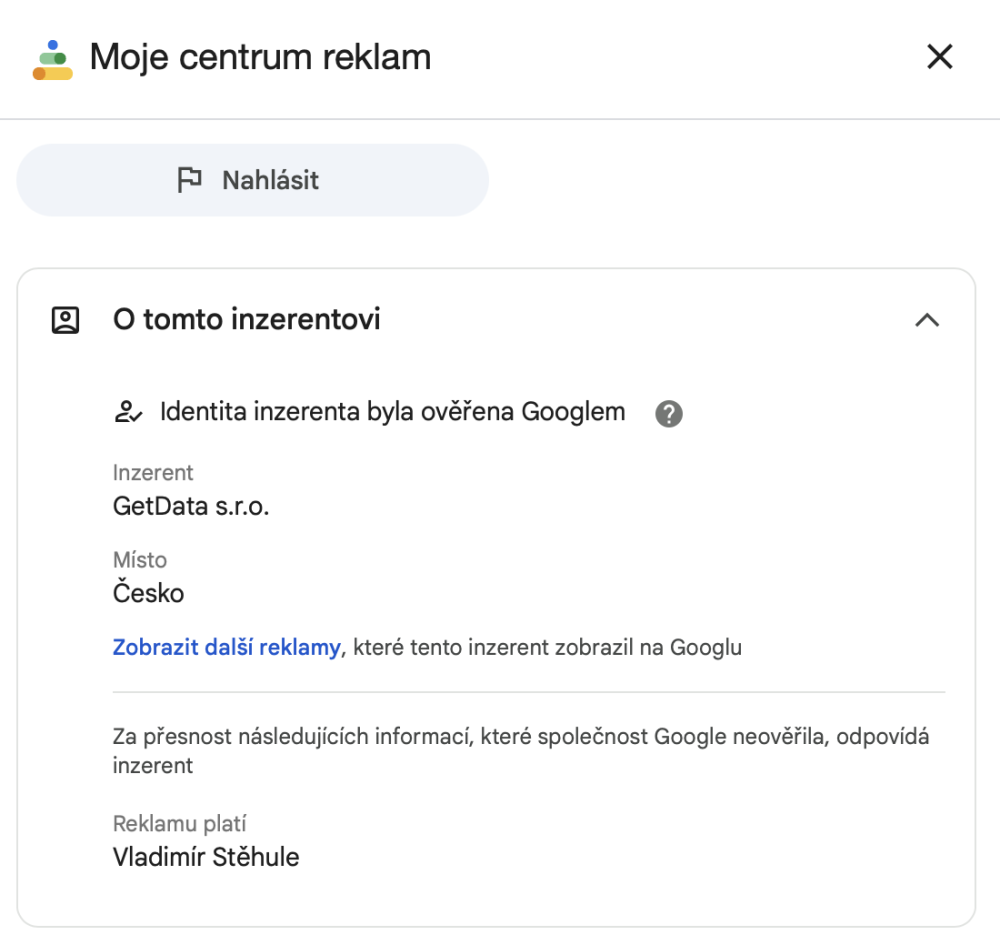Image resolution: width=1000 pixels, height=935 pixels.
Task: Open the Zobrazit další reklamy link
Action: 226,647
